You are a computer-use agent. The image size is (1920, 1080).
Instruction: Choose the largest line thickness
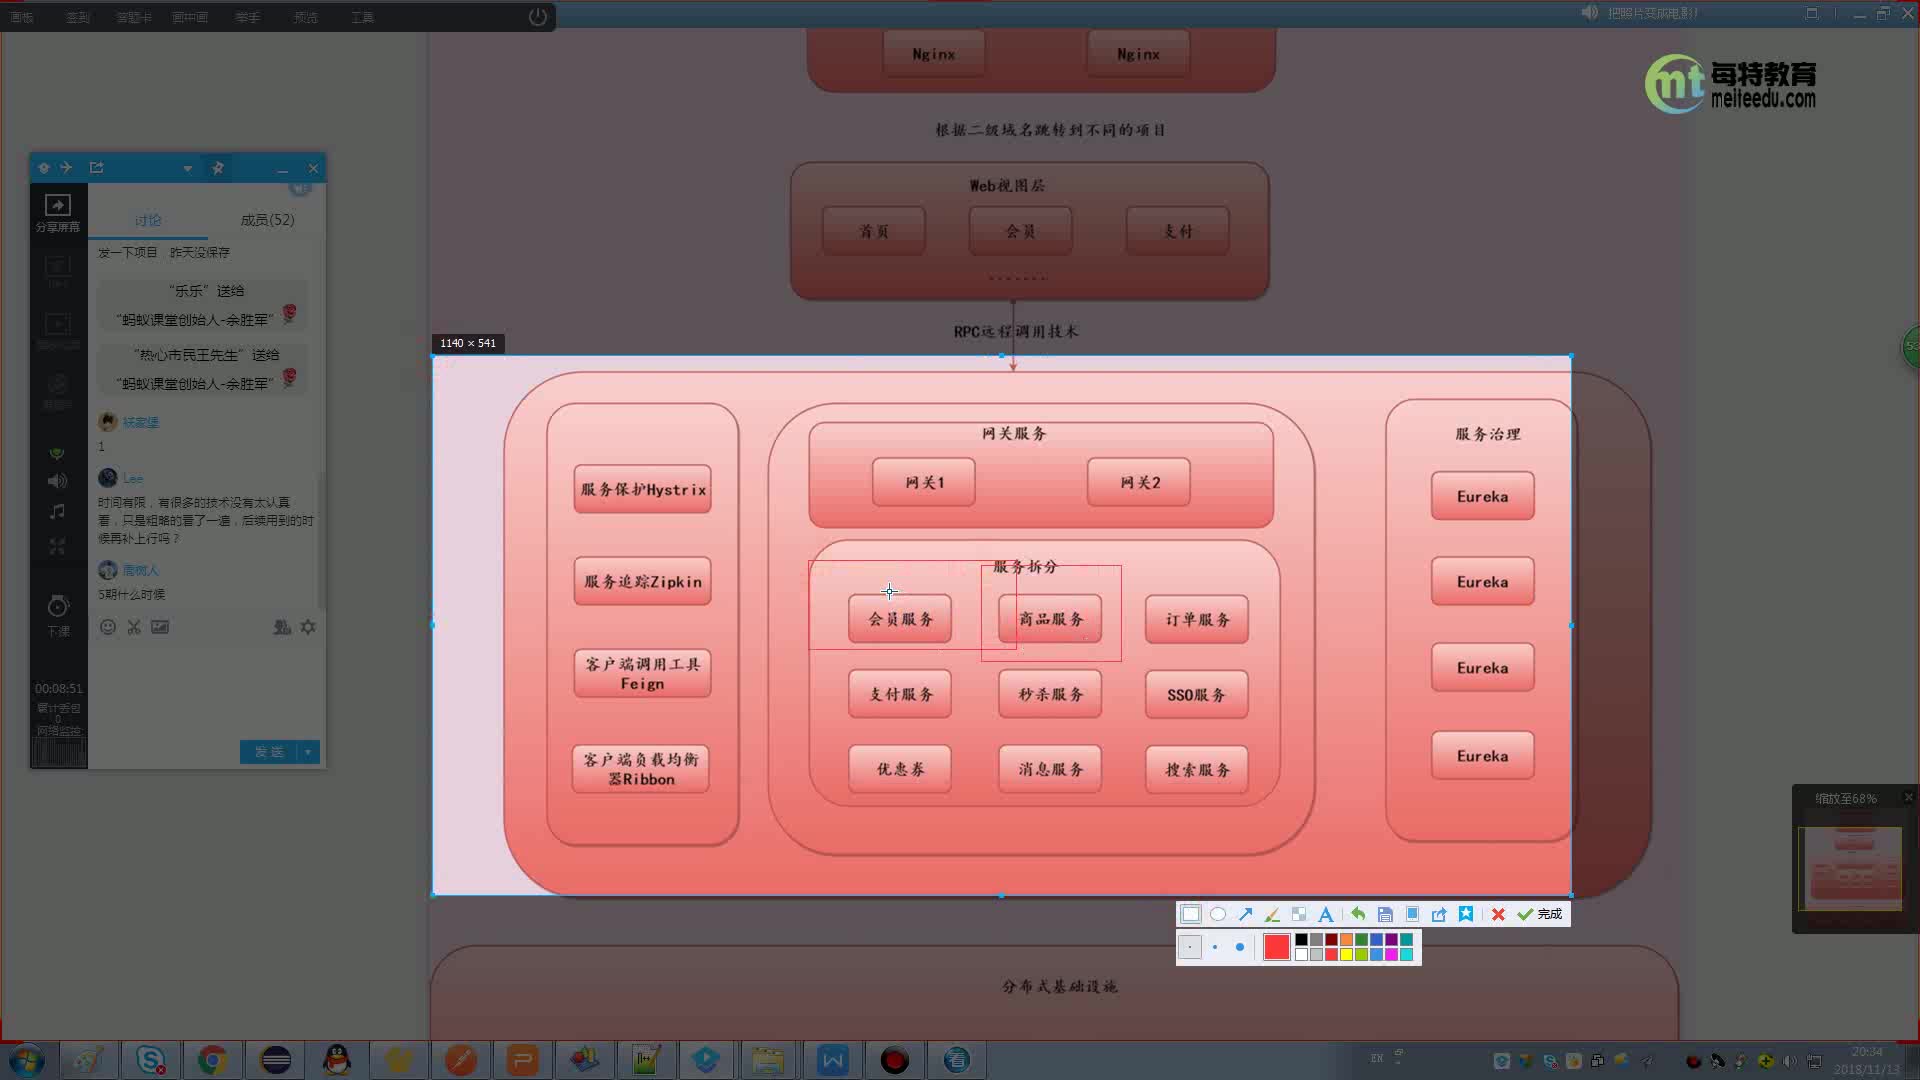pos(1240,947)
